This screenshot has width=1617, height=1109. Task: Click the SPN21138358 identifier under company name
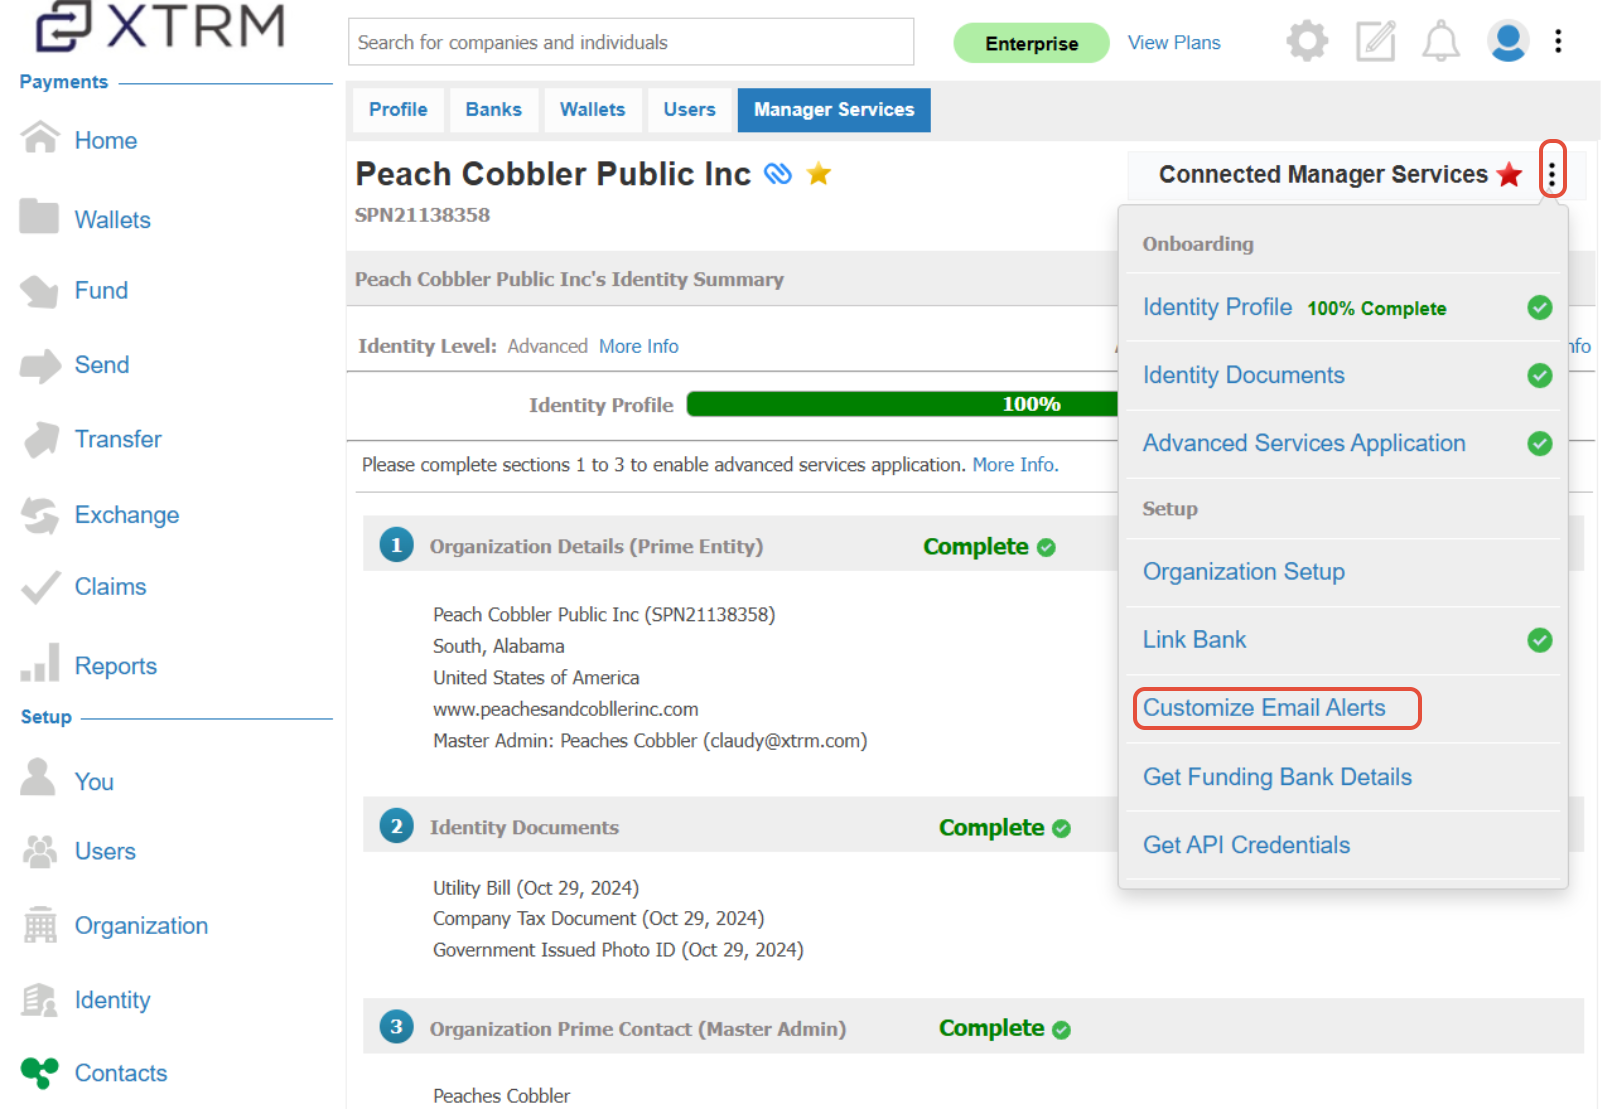coord(422,215)
